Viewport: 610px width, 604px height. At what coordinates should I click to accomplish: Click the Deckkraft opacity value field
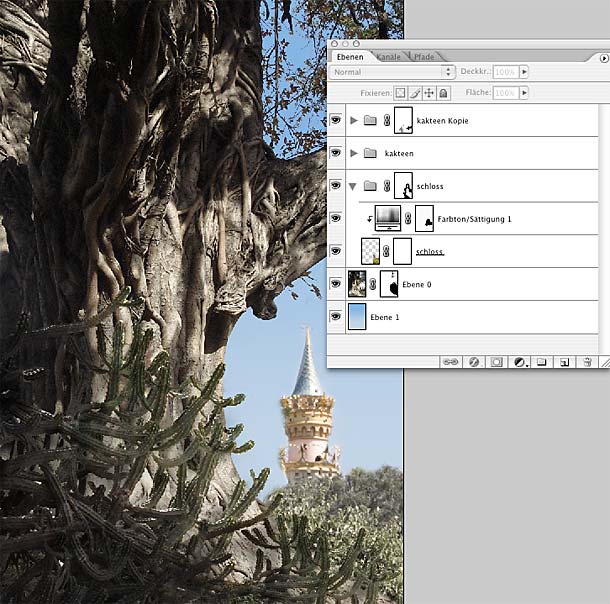pyautogui.click(x=505, y=72)
